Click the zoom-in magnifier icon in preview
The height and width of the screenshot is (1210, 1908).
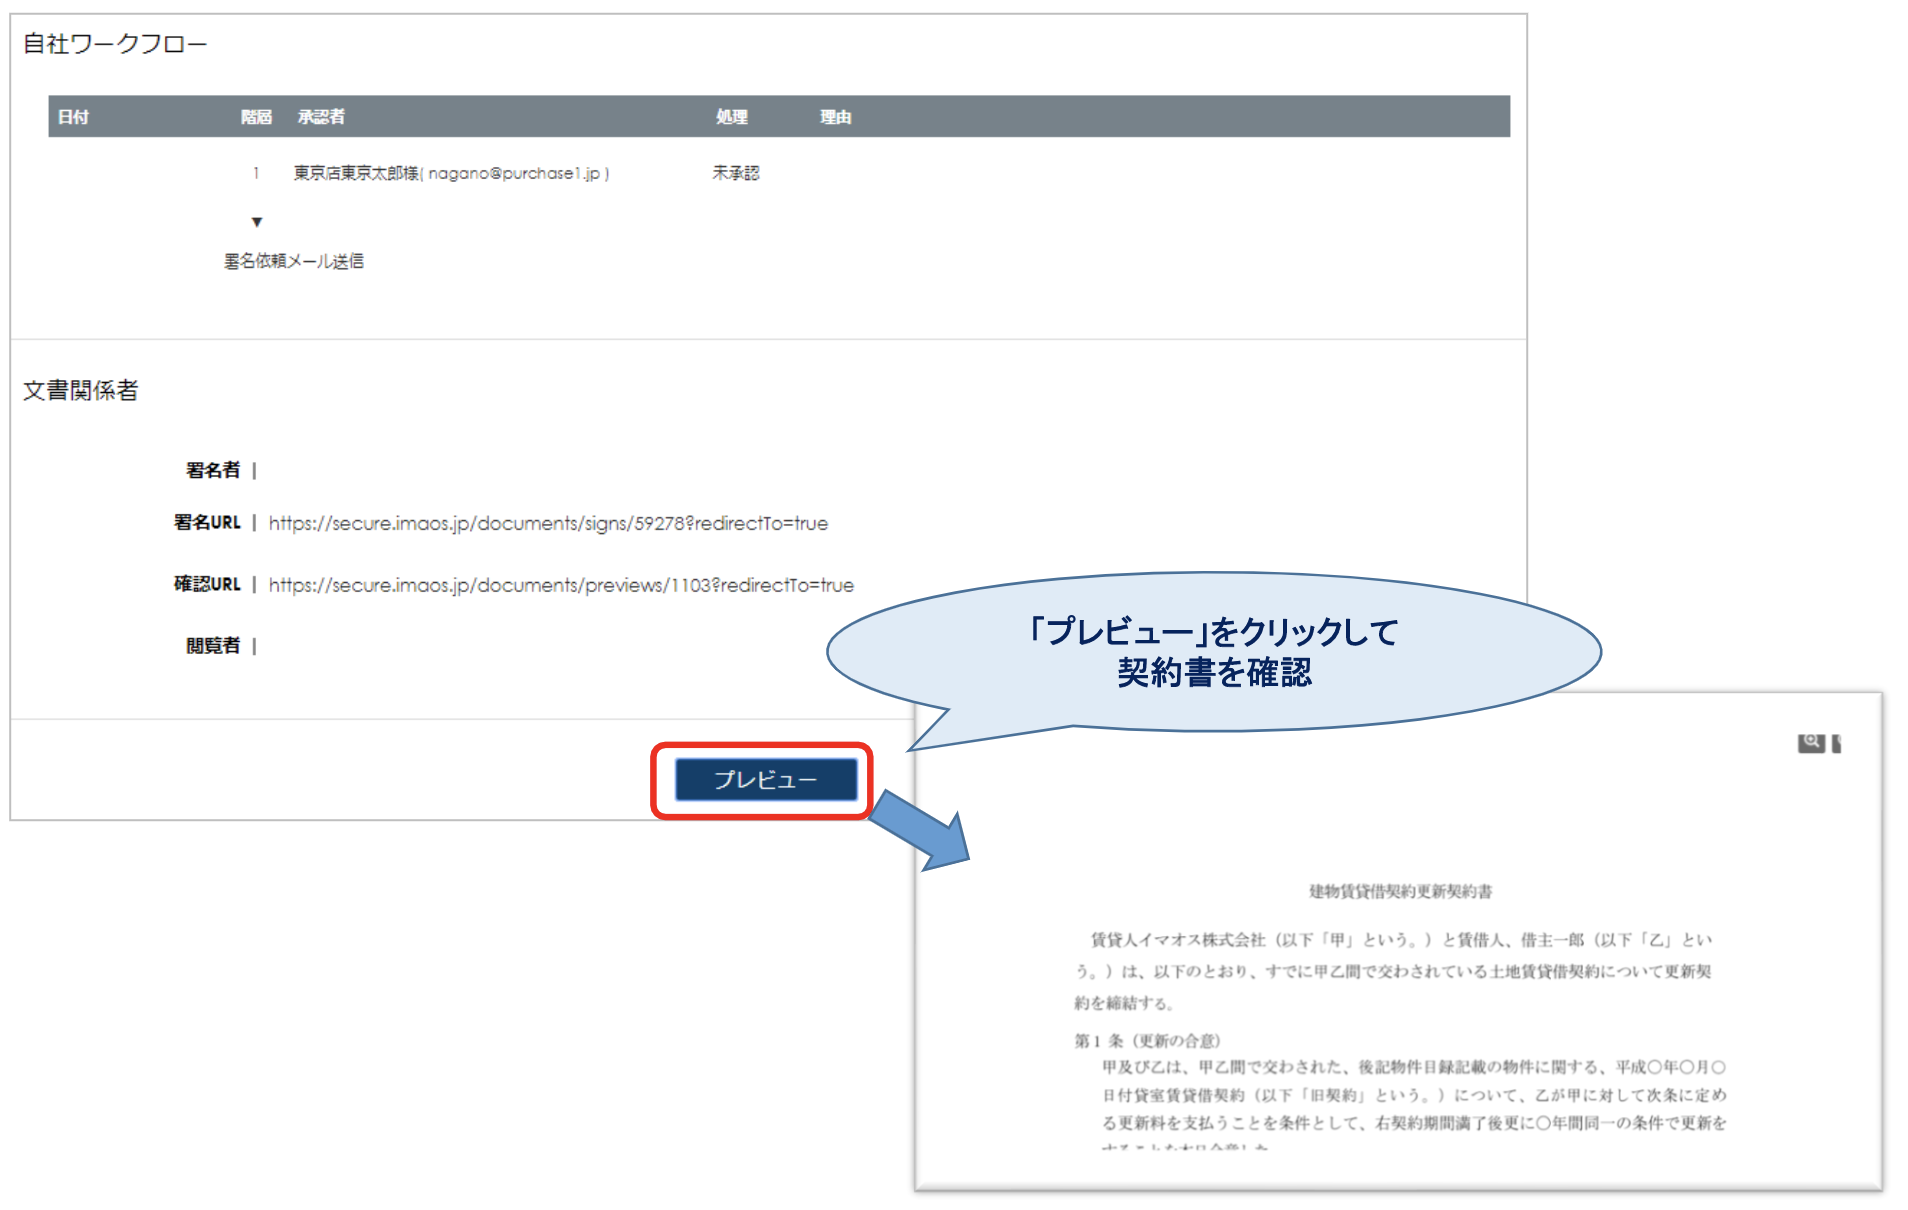(1810, 743)
